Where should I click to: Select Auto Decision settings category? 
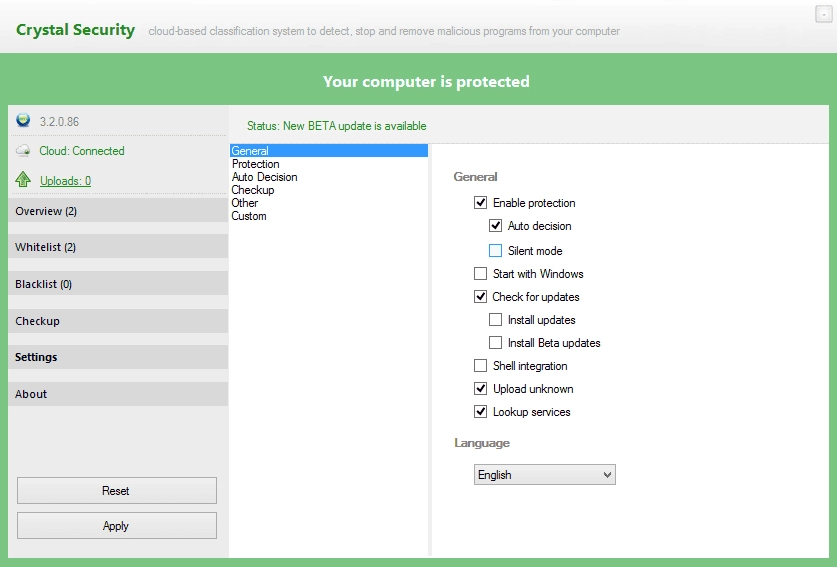click(329, 177)
